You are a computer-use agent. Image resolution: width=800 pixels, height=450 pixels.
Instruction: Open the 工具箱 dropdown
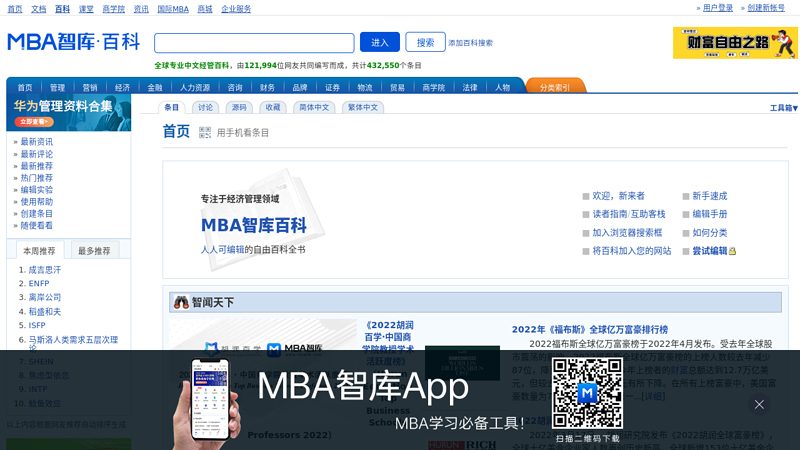pos(784,108)
